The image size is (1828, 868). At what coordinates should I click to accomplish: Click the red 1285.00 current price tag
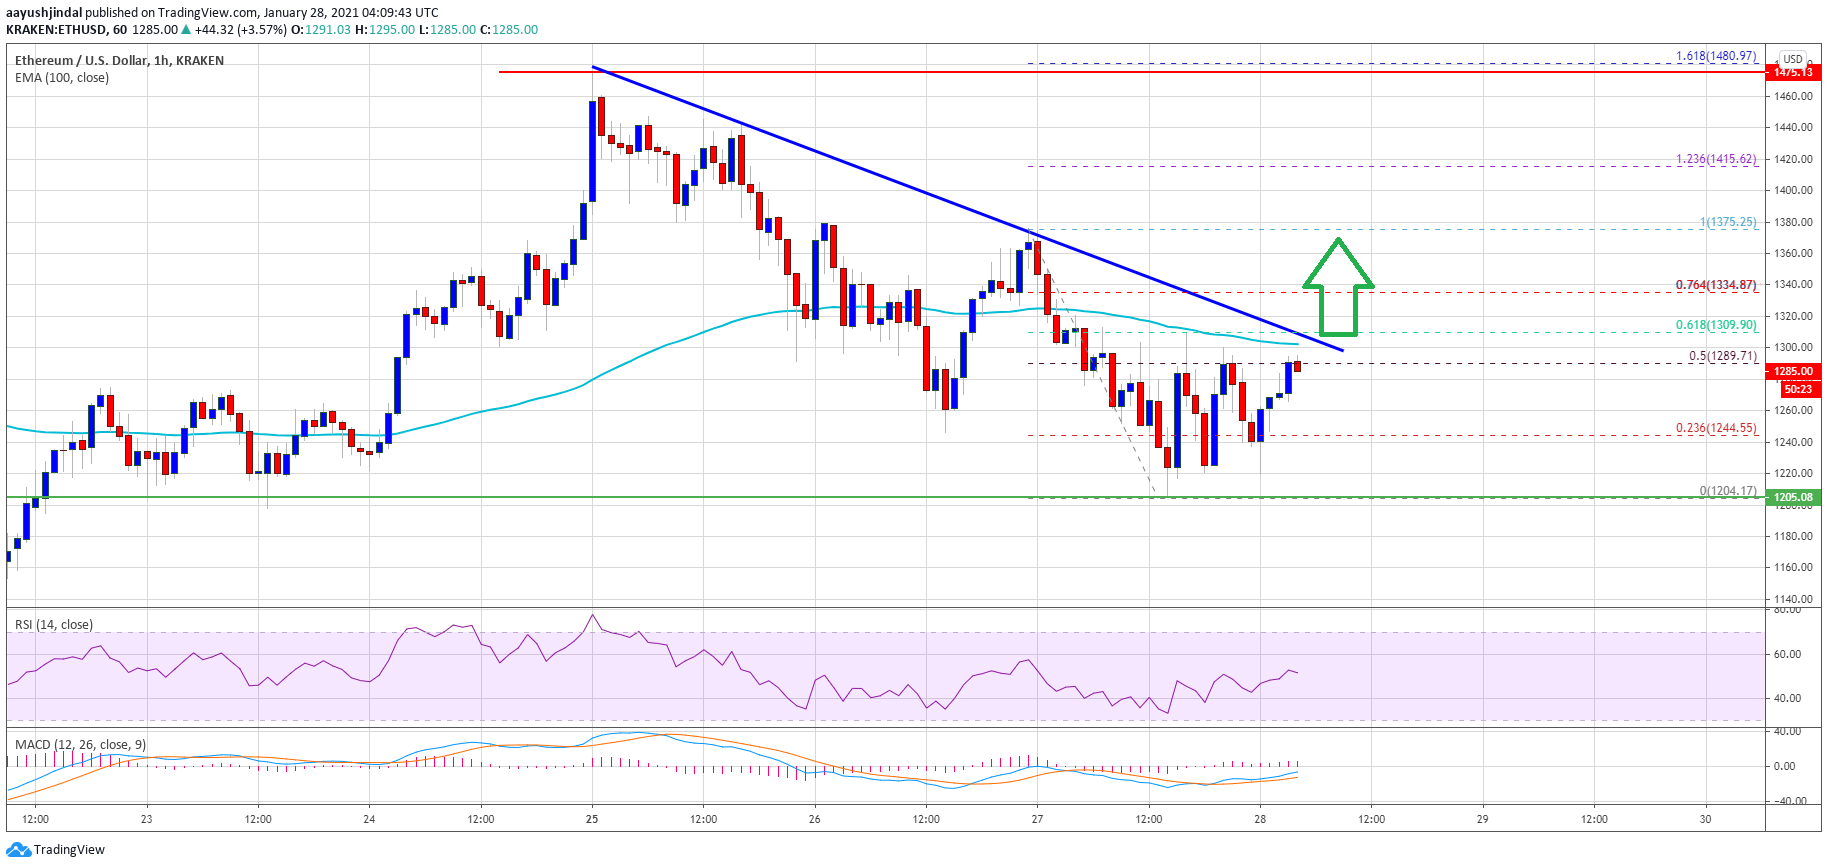pyautogui.click(x=1792, y=371)
